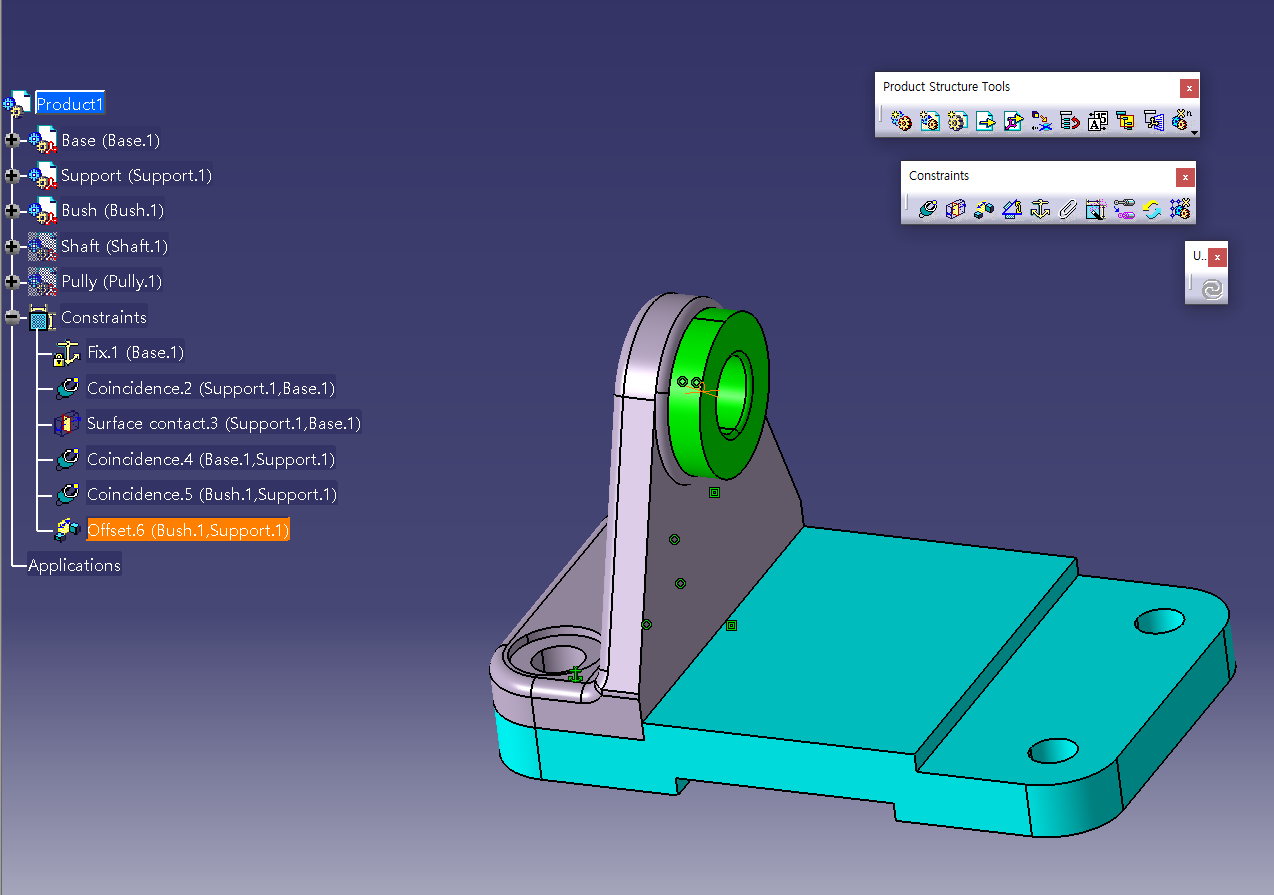
Task: Select 'Shaft (Shaft.1)' tree entry
Action: [x=114, y=246]
